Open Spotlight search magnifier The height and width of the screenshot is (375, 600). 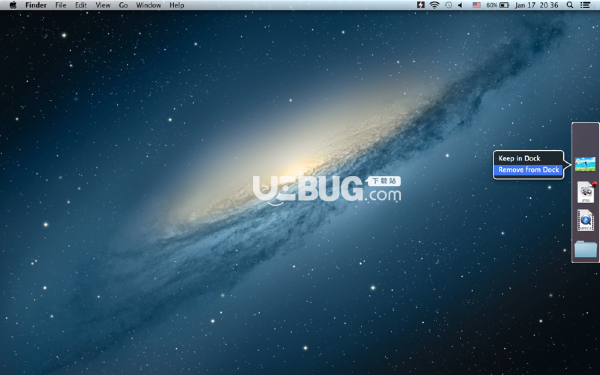[570, 5]
